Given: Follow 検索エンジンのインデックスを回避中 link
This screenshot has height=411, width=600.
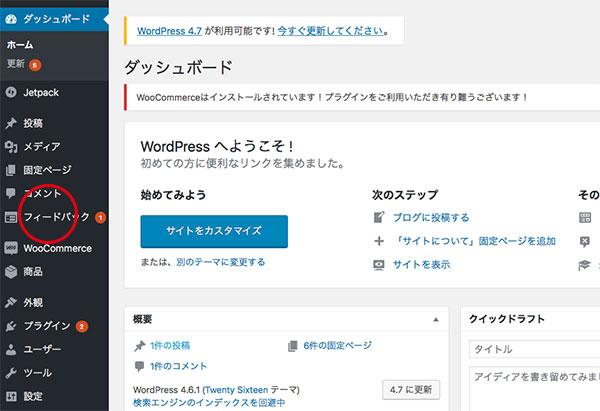Looking at the screenshot, I should 209,403.
